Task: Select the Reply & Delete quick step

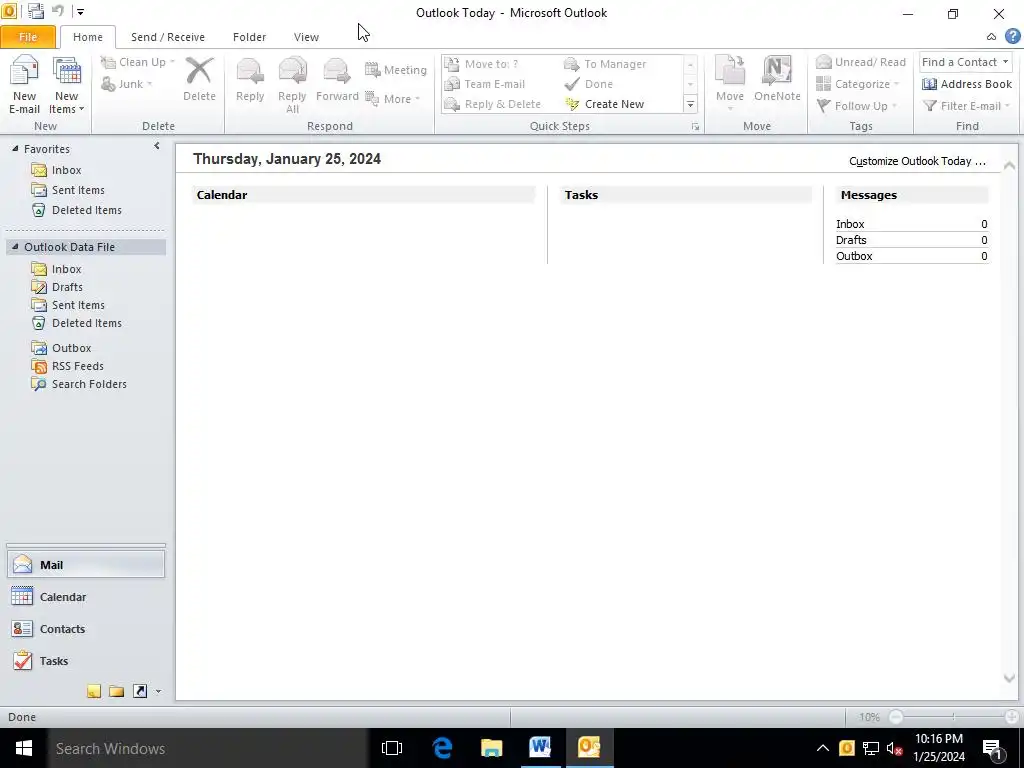Action: (492, 104)
